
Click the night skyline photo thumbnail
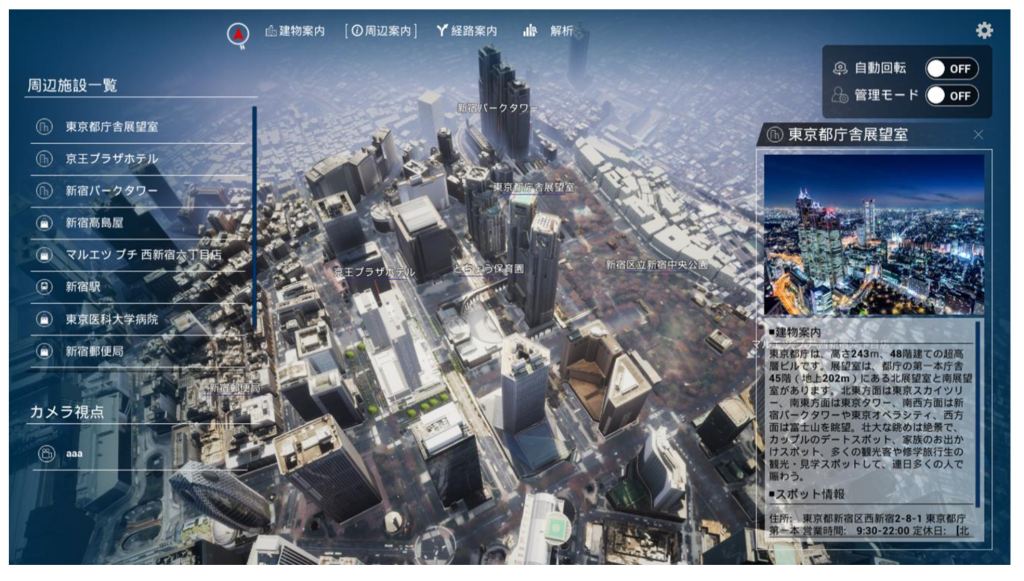pyautogui.click(x=874, y=234)
